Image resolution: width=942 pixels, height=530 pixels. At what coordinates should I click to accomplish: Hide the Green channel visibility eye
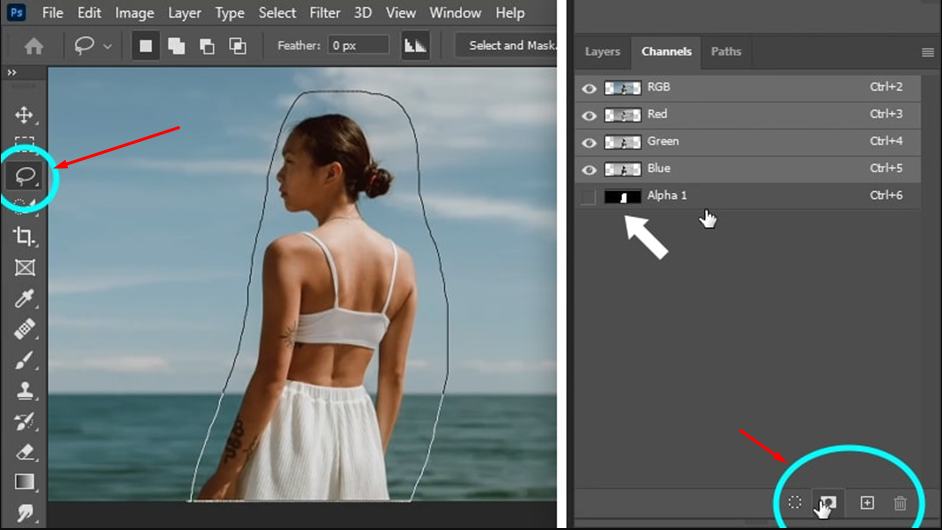(x=589, y=142)
